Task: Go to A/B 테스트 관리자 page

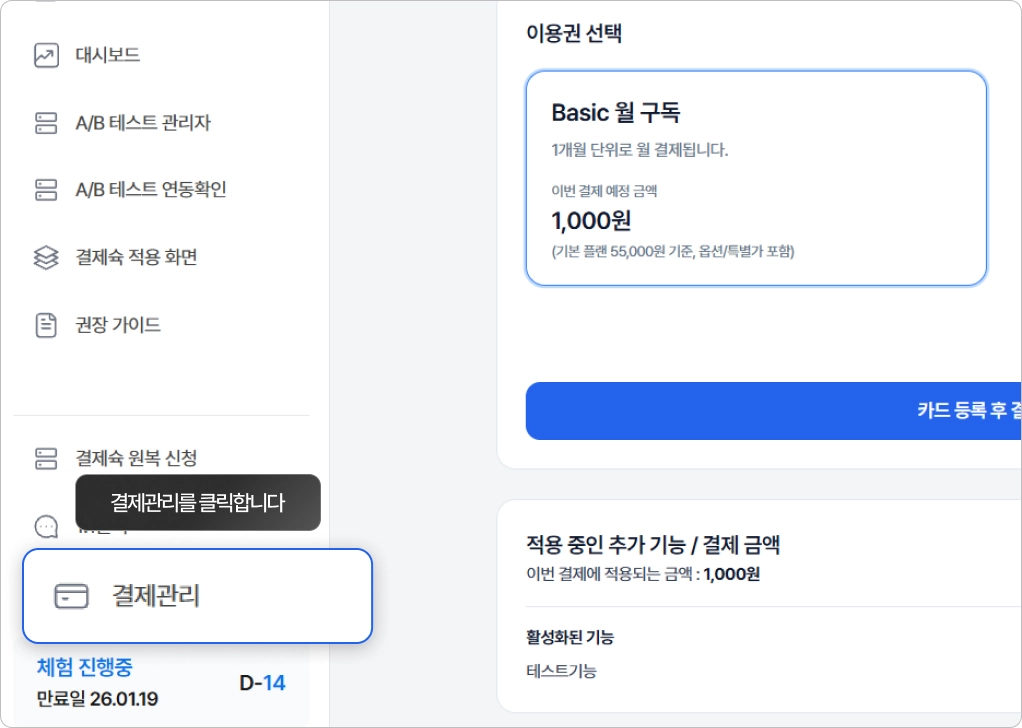Action: coord(143,123)
